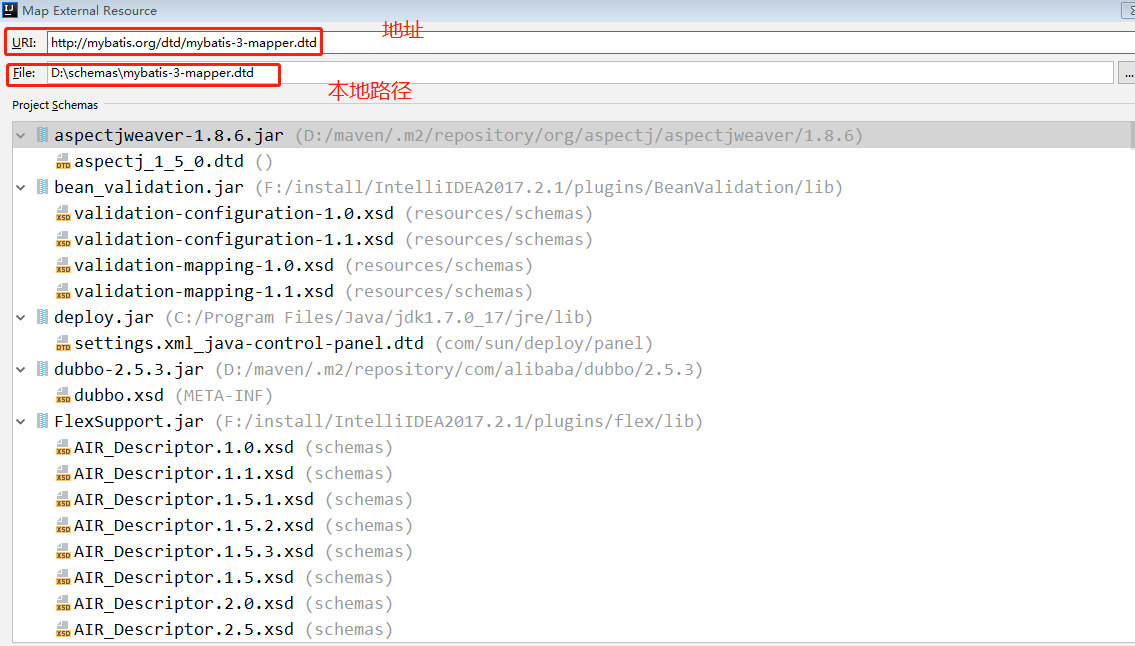Click the XSD icon of AIR_Descriptor.1.0.xsd

click(x=63, y=448)
